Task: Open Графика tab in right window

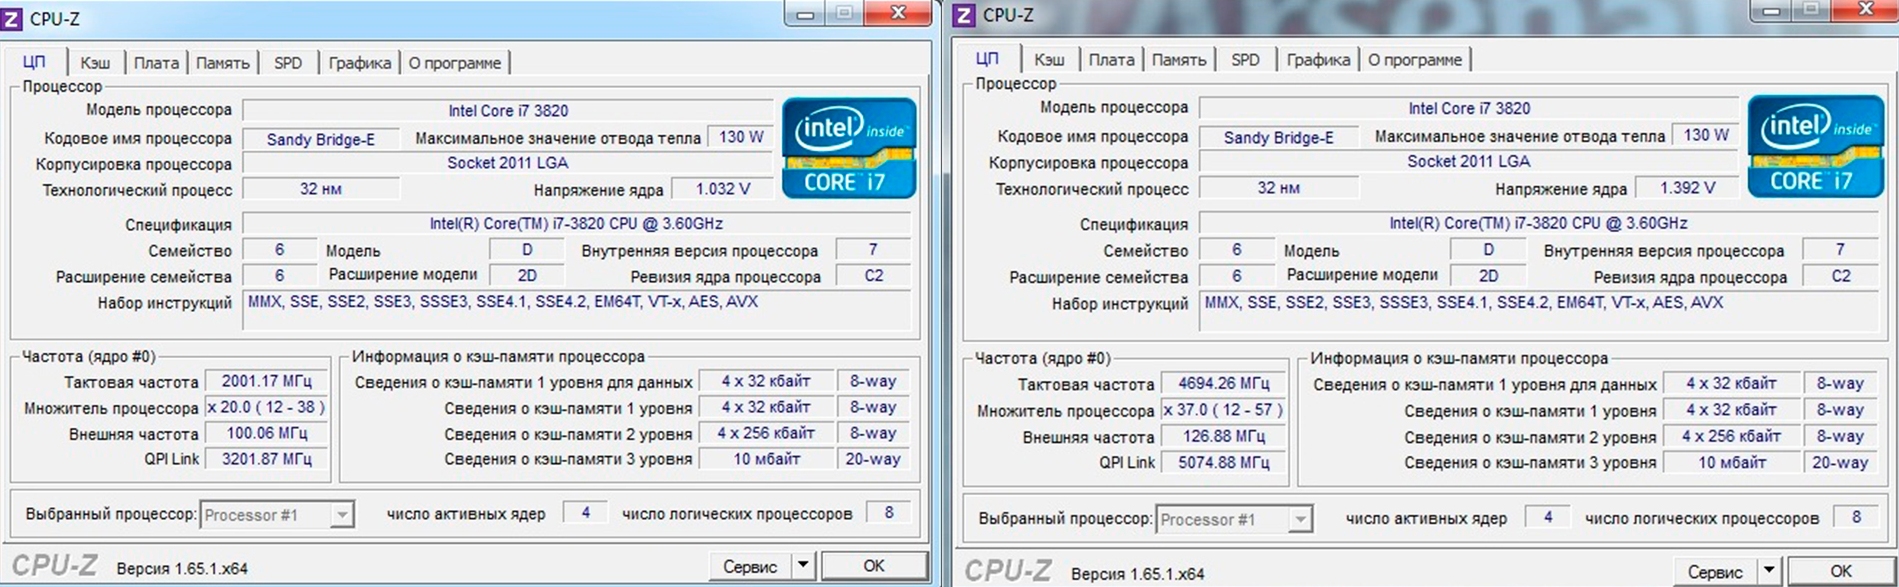Action: tap(1318, 60)
